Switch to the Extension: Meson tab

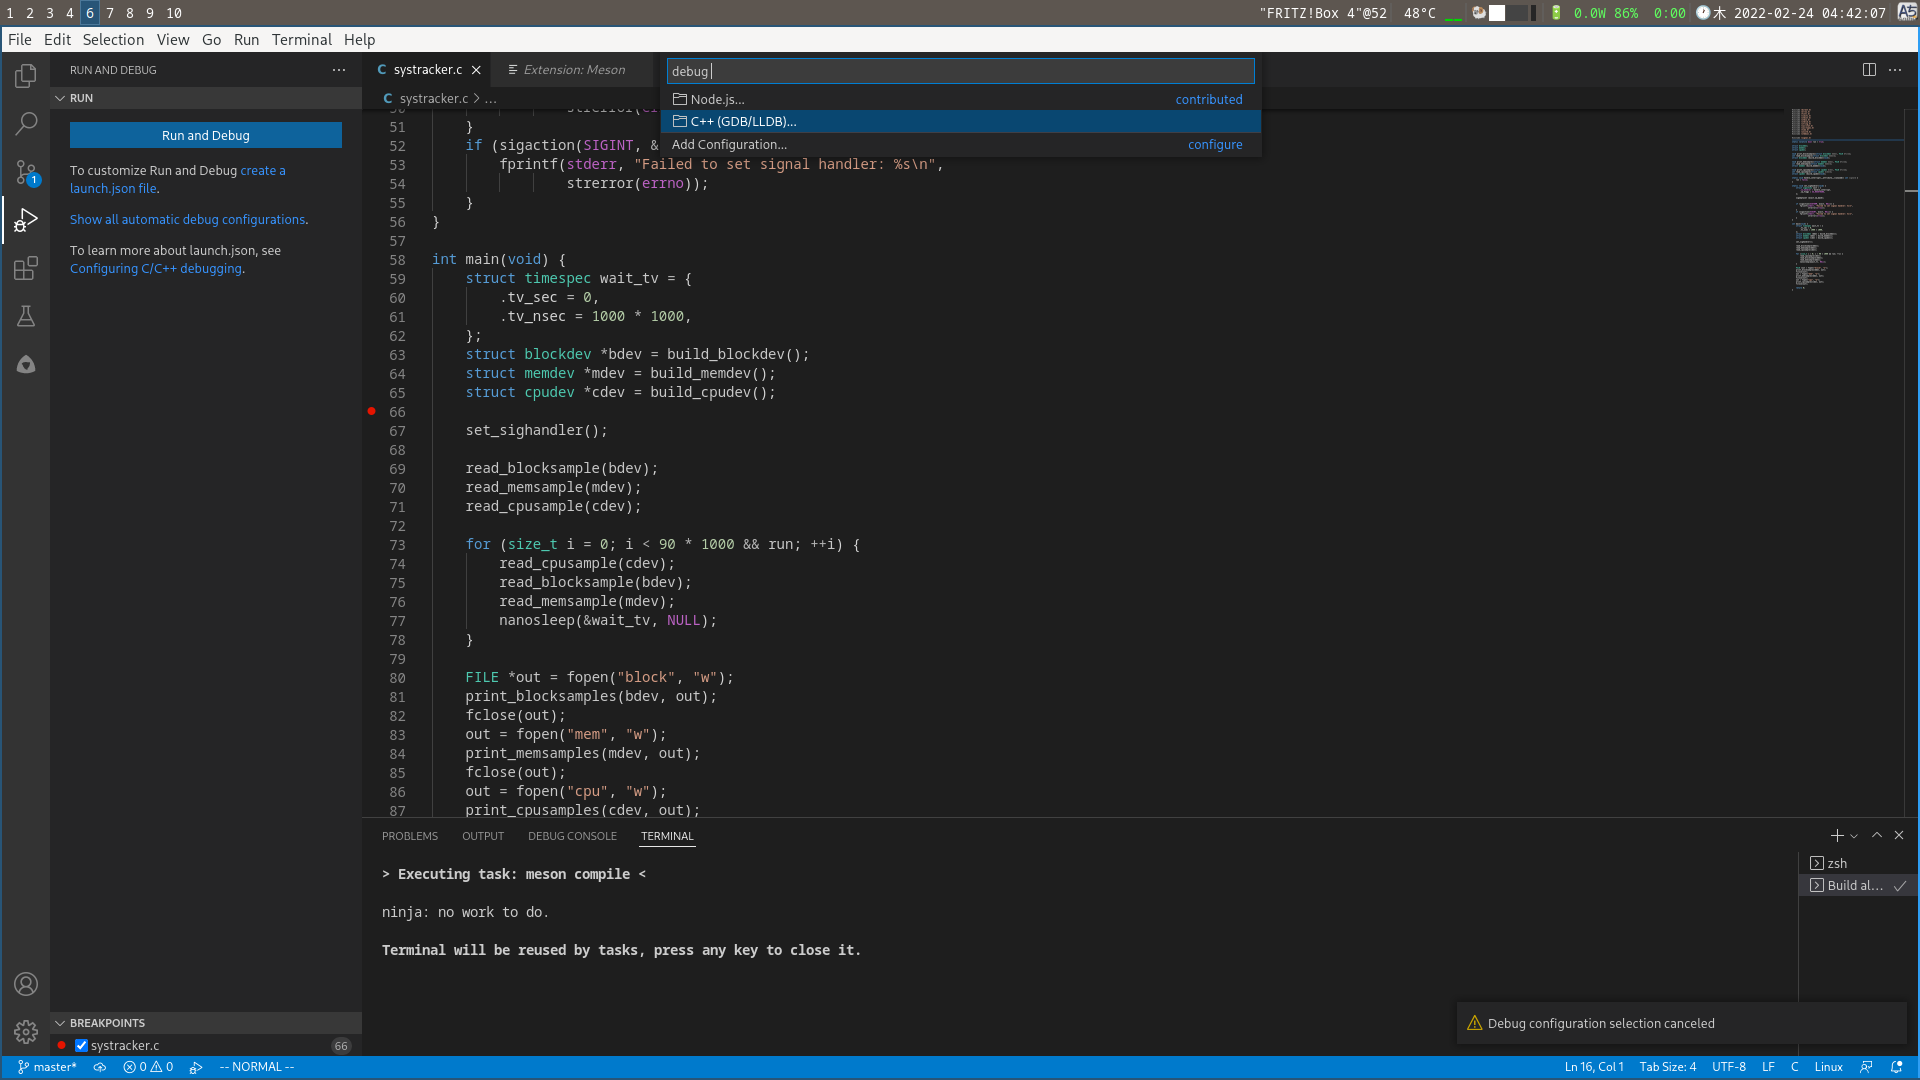pyautogui.click(x=574, y=70)
